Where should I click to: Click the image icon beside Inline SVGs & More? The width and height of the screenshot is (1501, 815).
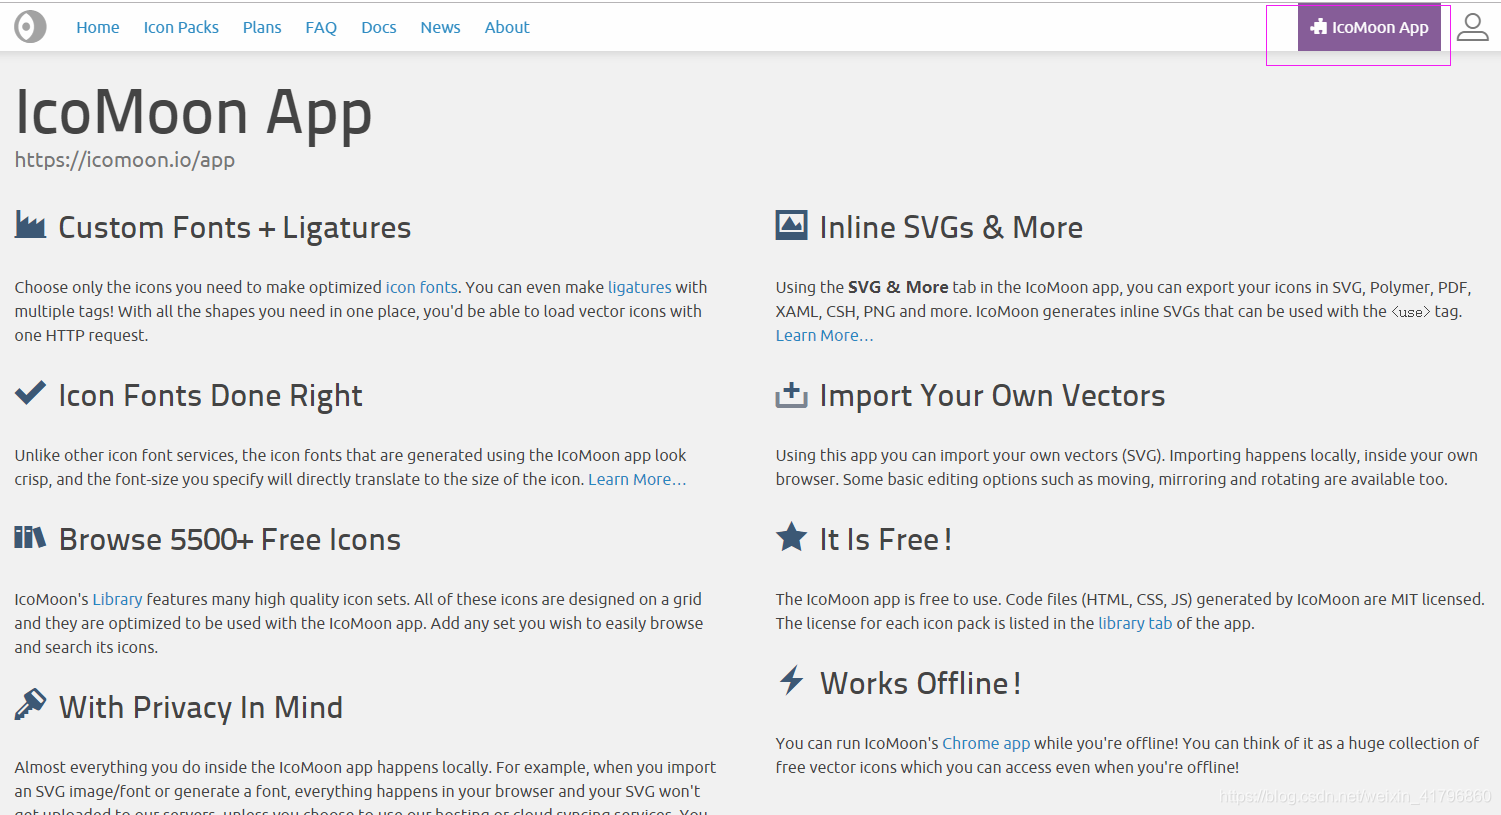click(x=791, y=225)
